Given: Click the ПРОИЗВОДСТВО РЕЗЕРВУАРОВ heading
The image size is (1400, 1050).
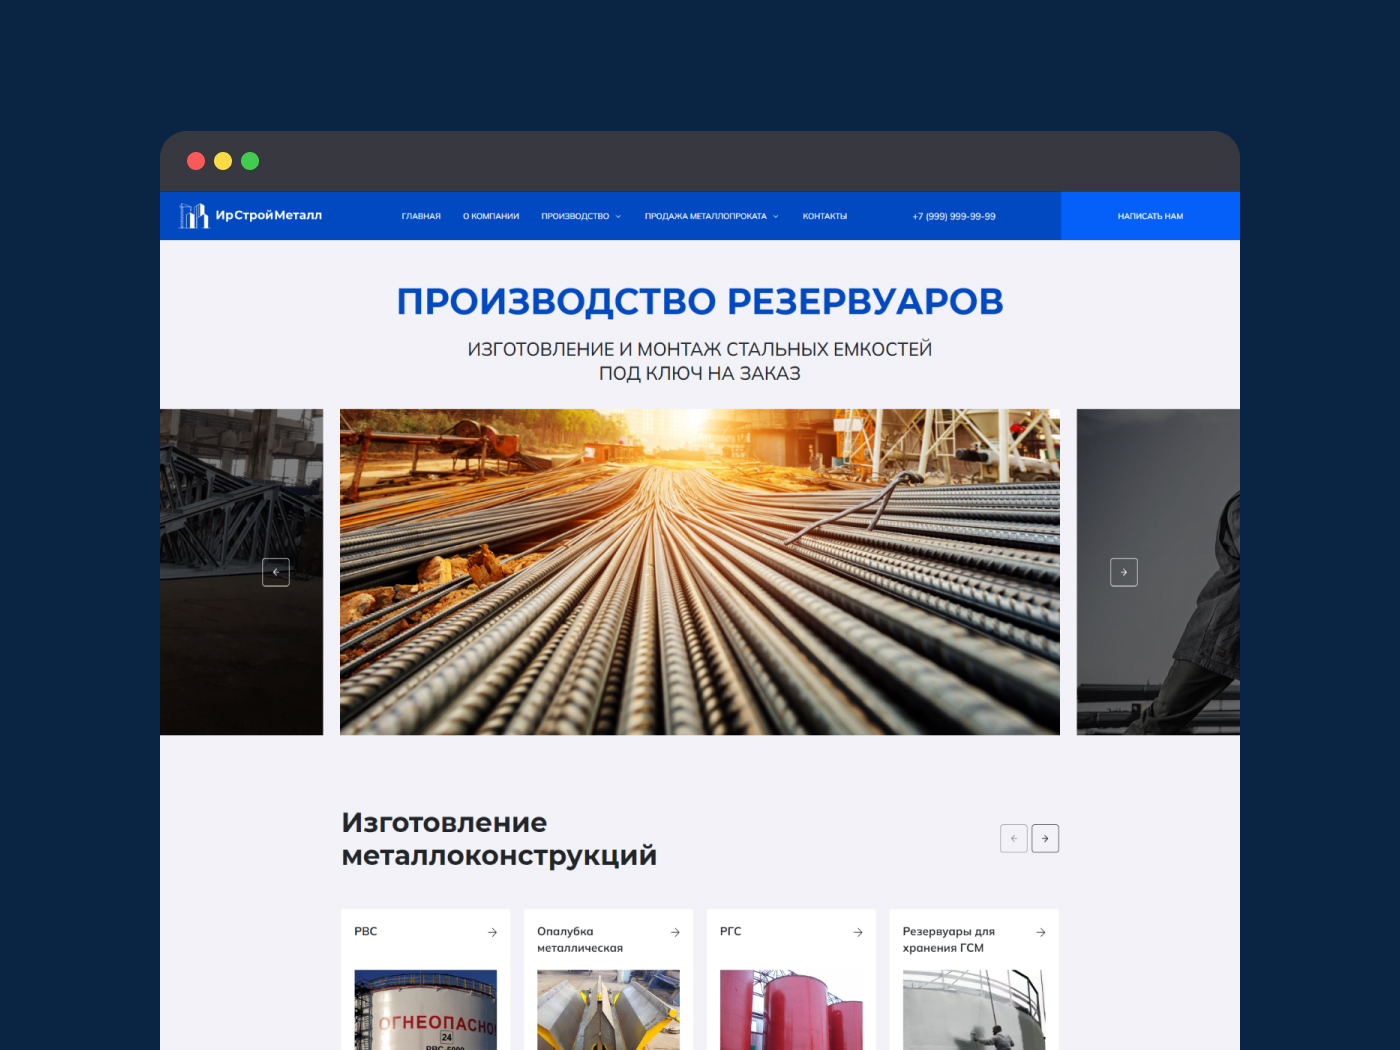Looking at the screenshot, I should (x=700, y=301).
